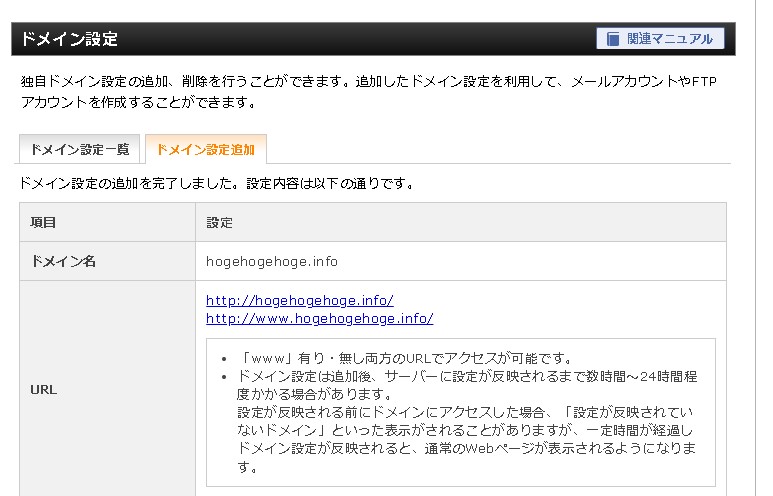
Task: Visit the http://www.hogehogehoge.info/ link
Action: click(319, 319)
